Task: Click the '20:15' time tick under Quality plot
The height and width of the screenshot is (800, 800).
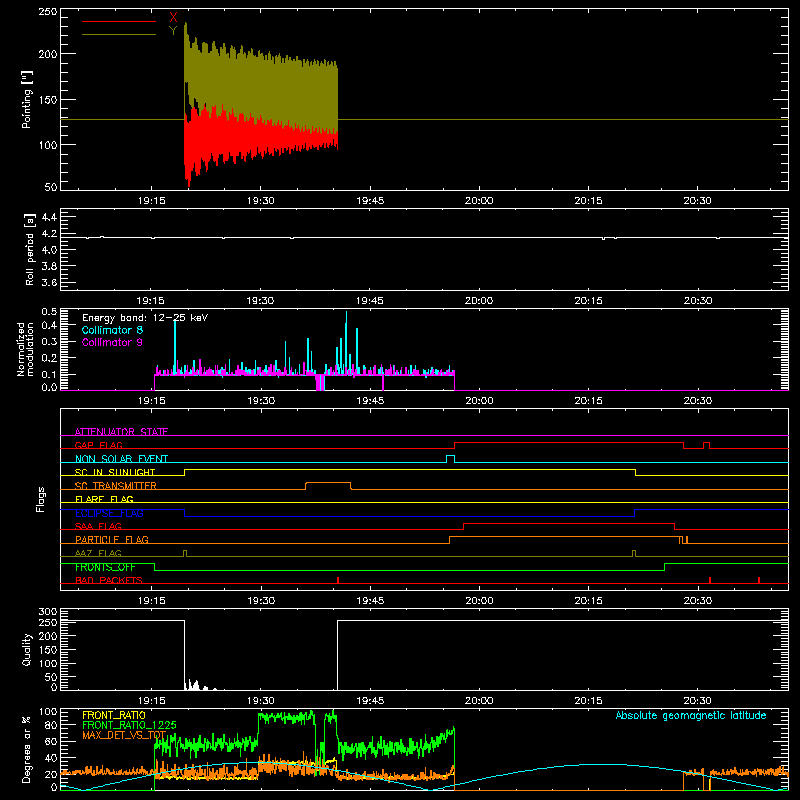Action: tap(588, 701)
